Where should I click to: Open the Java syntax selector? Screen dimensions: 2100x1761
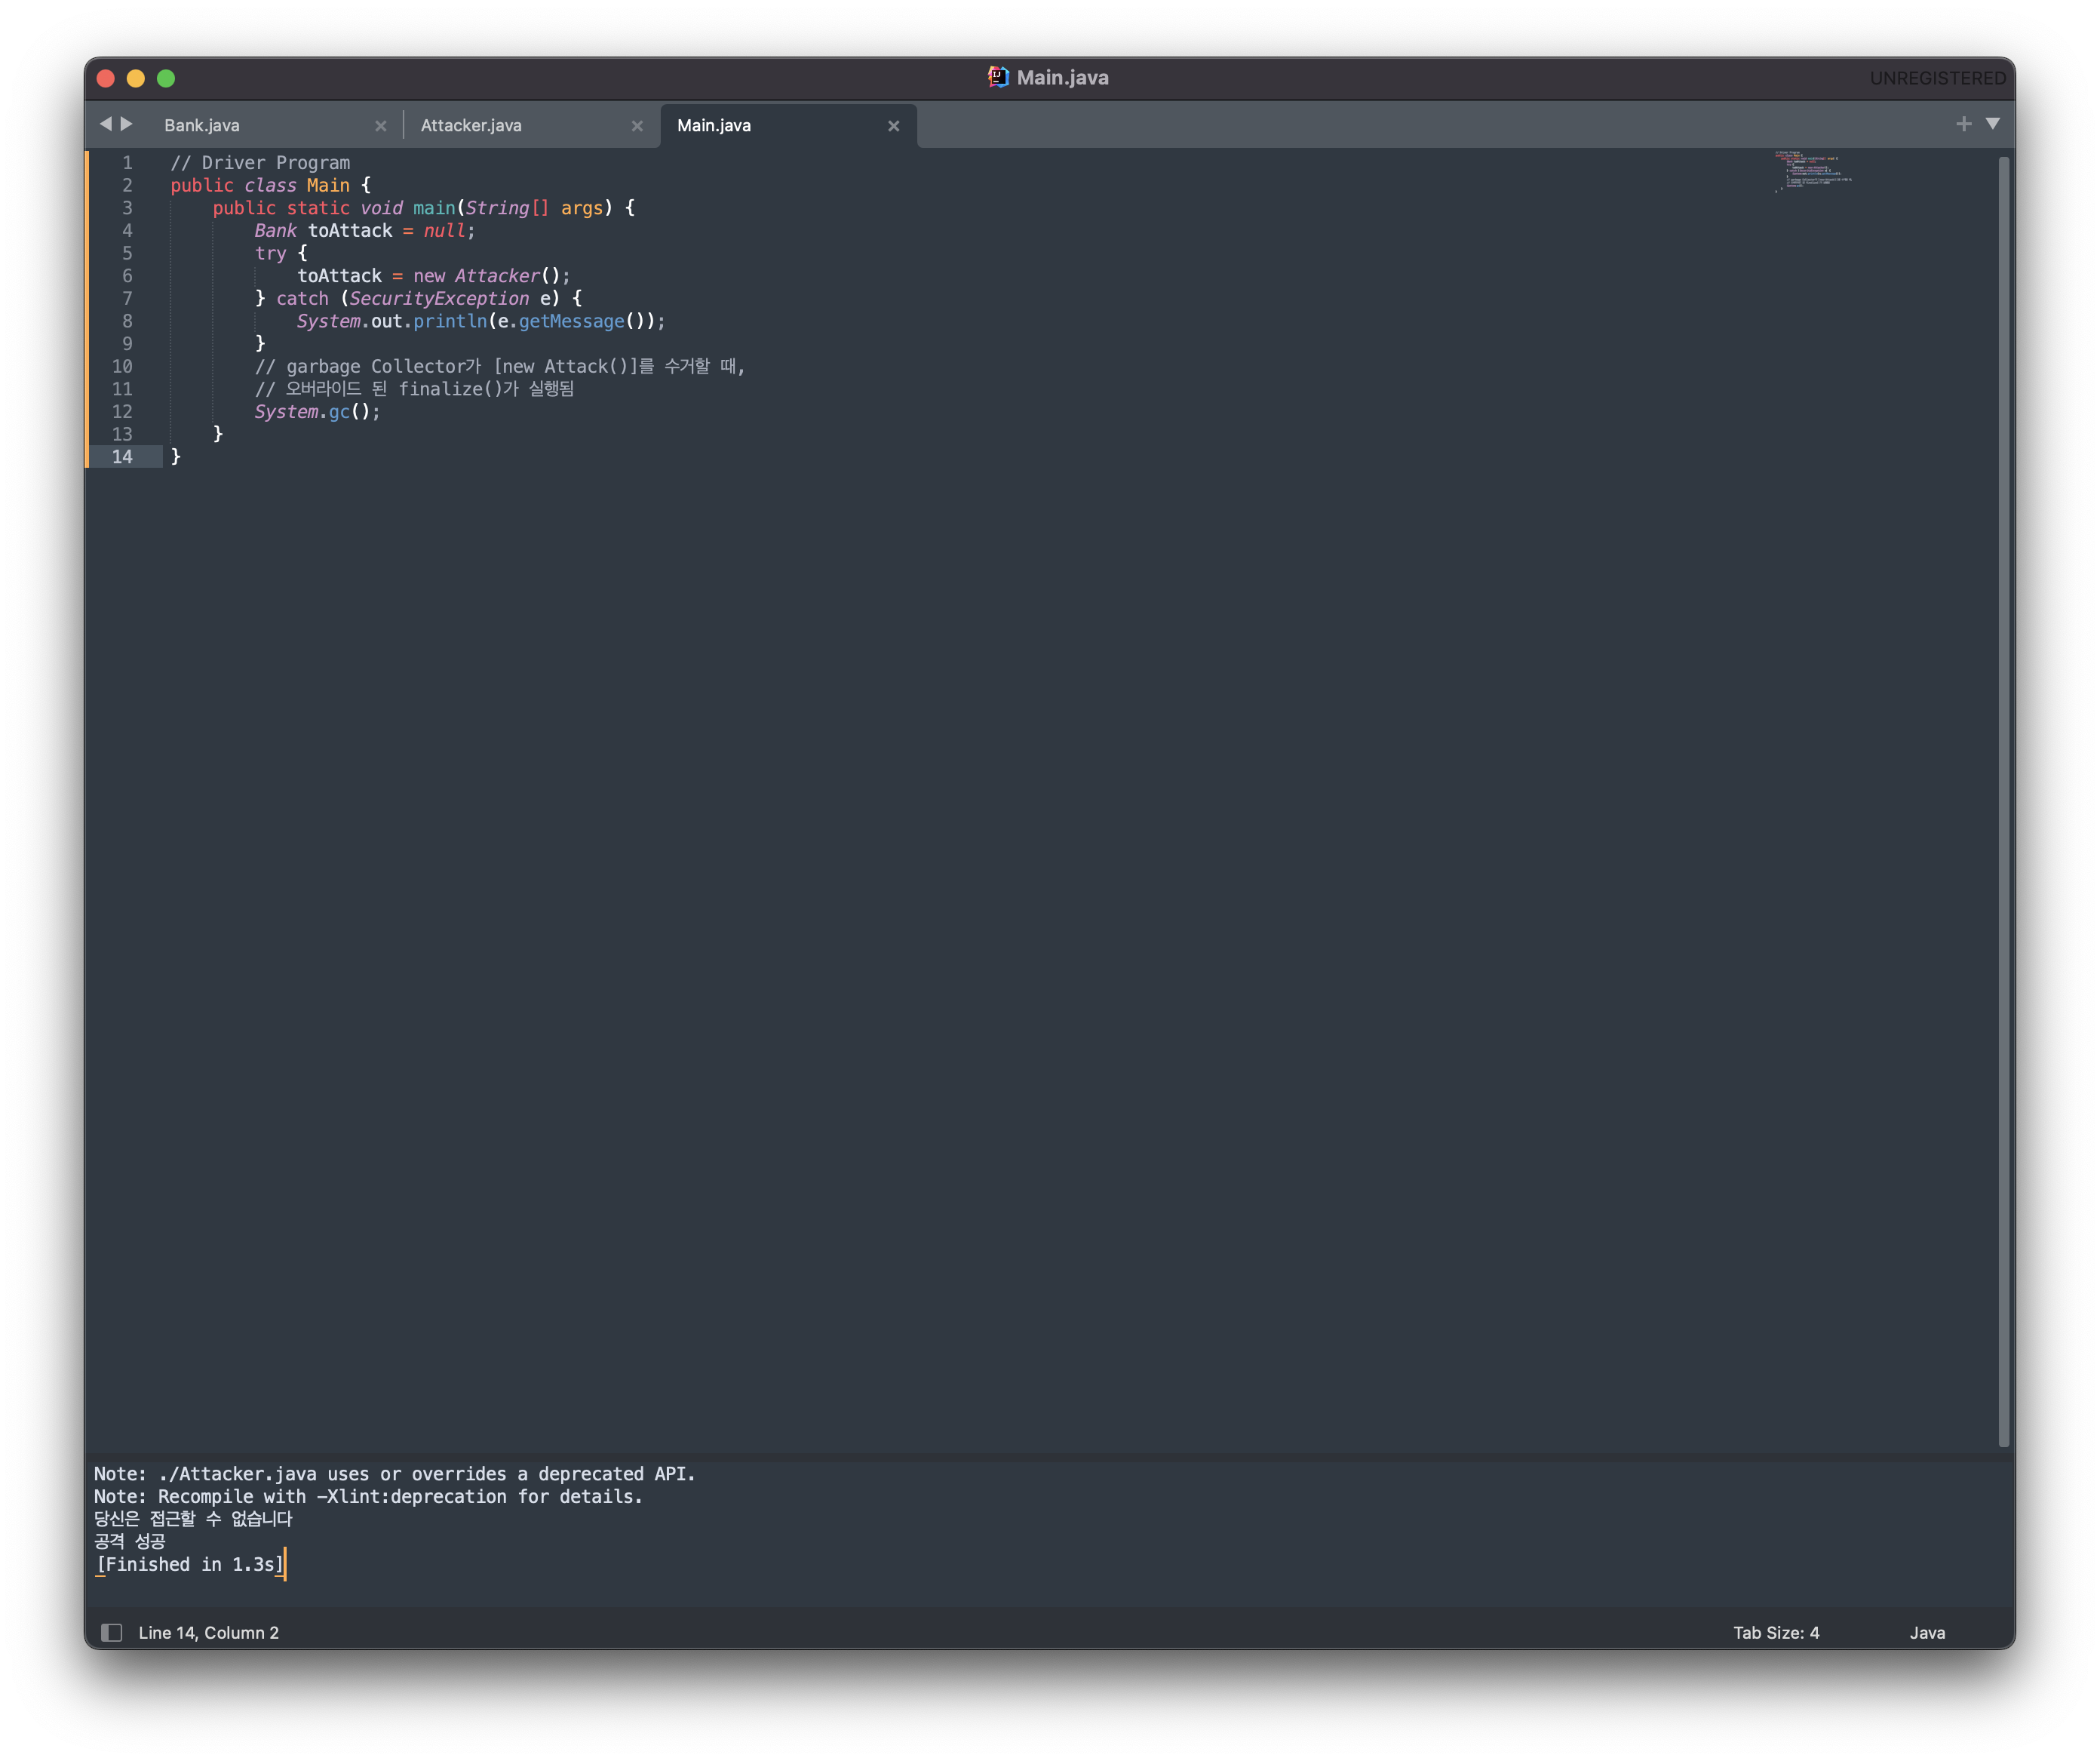pos(1927,1633)
